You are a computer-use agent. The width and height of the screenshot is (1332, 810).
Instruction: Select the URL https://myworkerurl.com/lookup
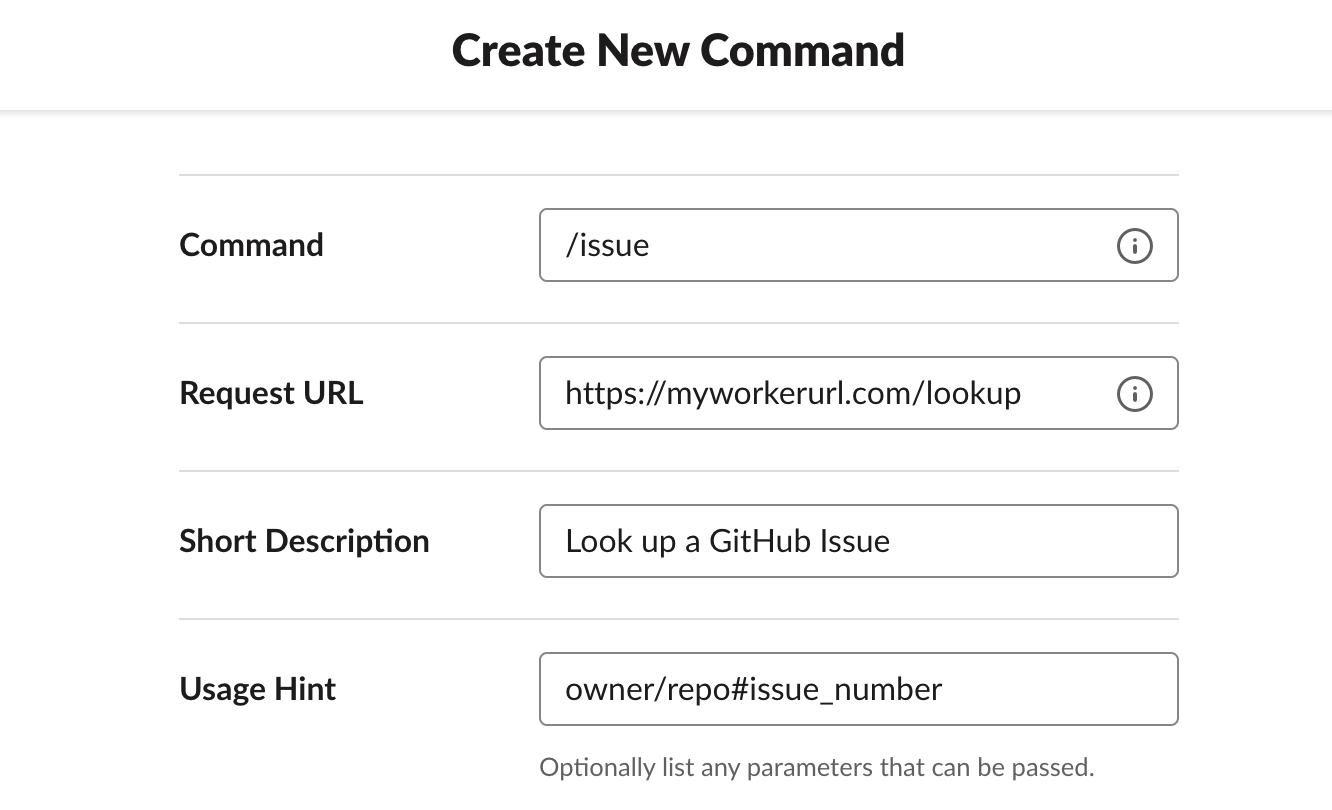[x=793, y=393]
